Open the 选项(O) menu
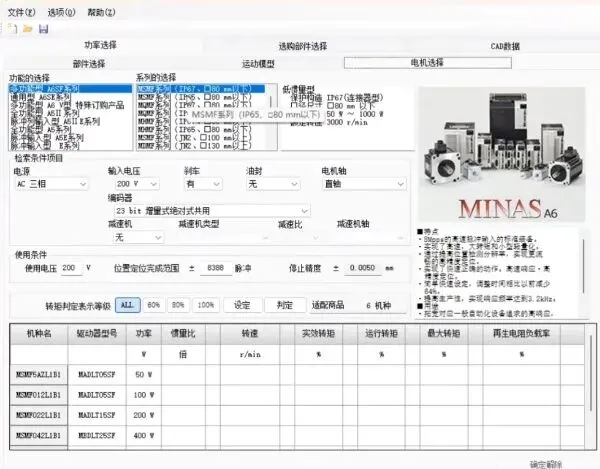The width and height of the screenshot is (600, 469). [62, 13]
